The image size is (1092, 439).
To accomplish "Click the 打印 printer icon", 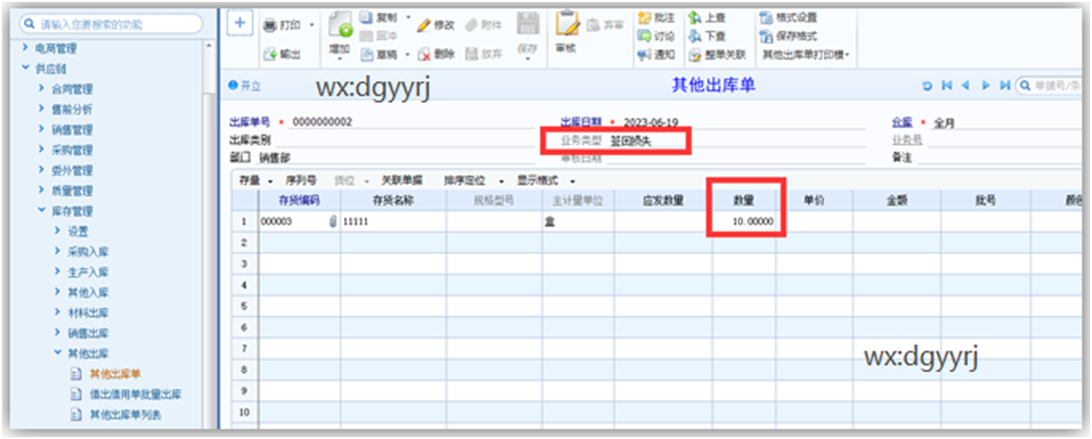I will click(271, 25).
